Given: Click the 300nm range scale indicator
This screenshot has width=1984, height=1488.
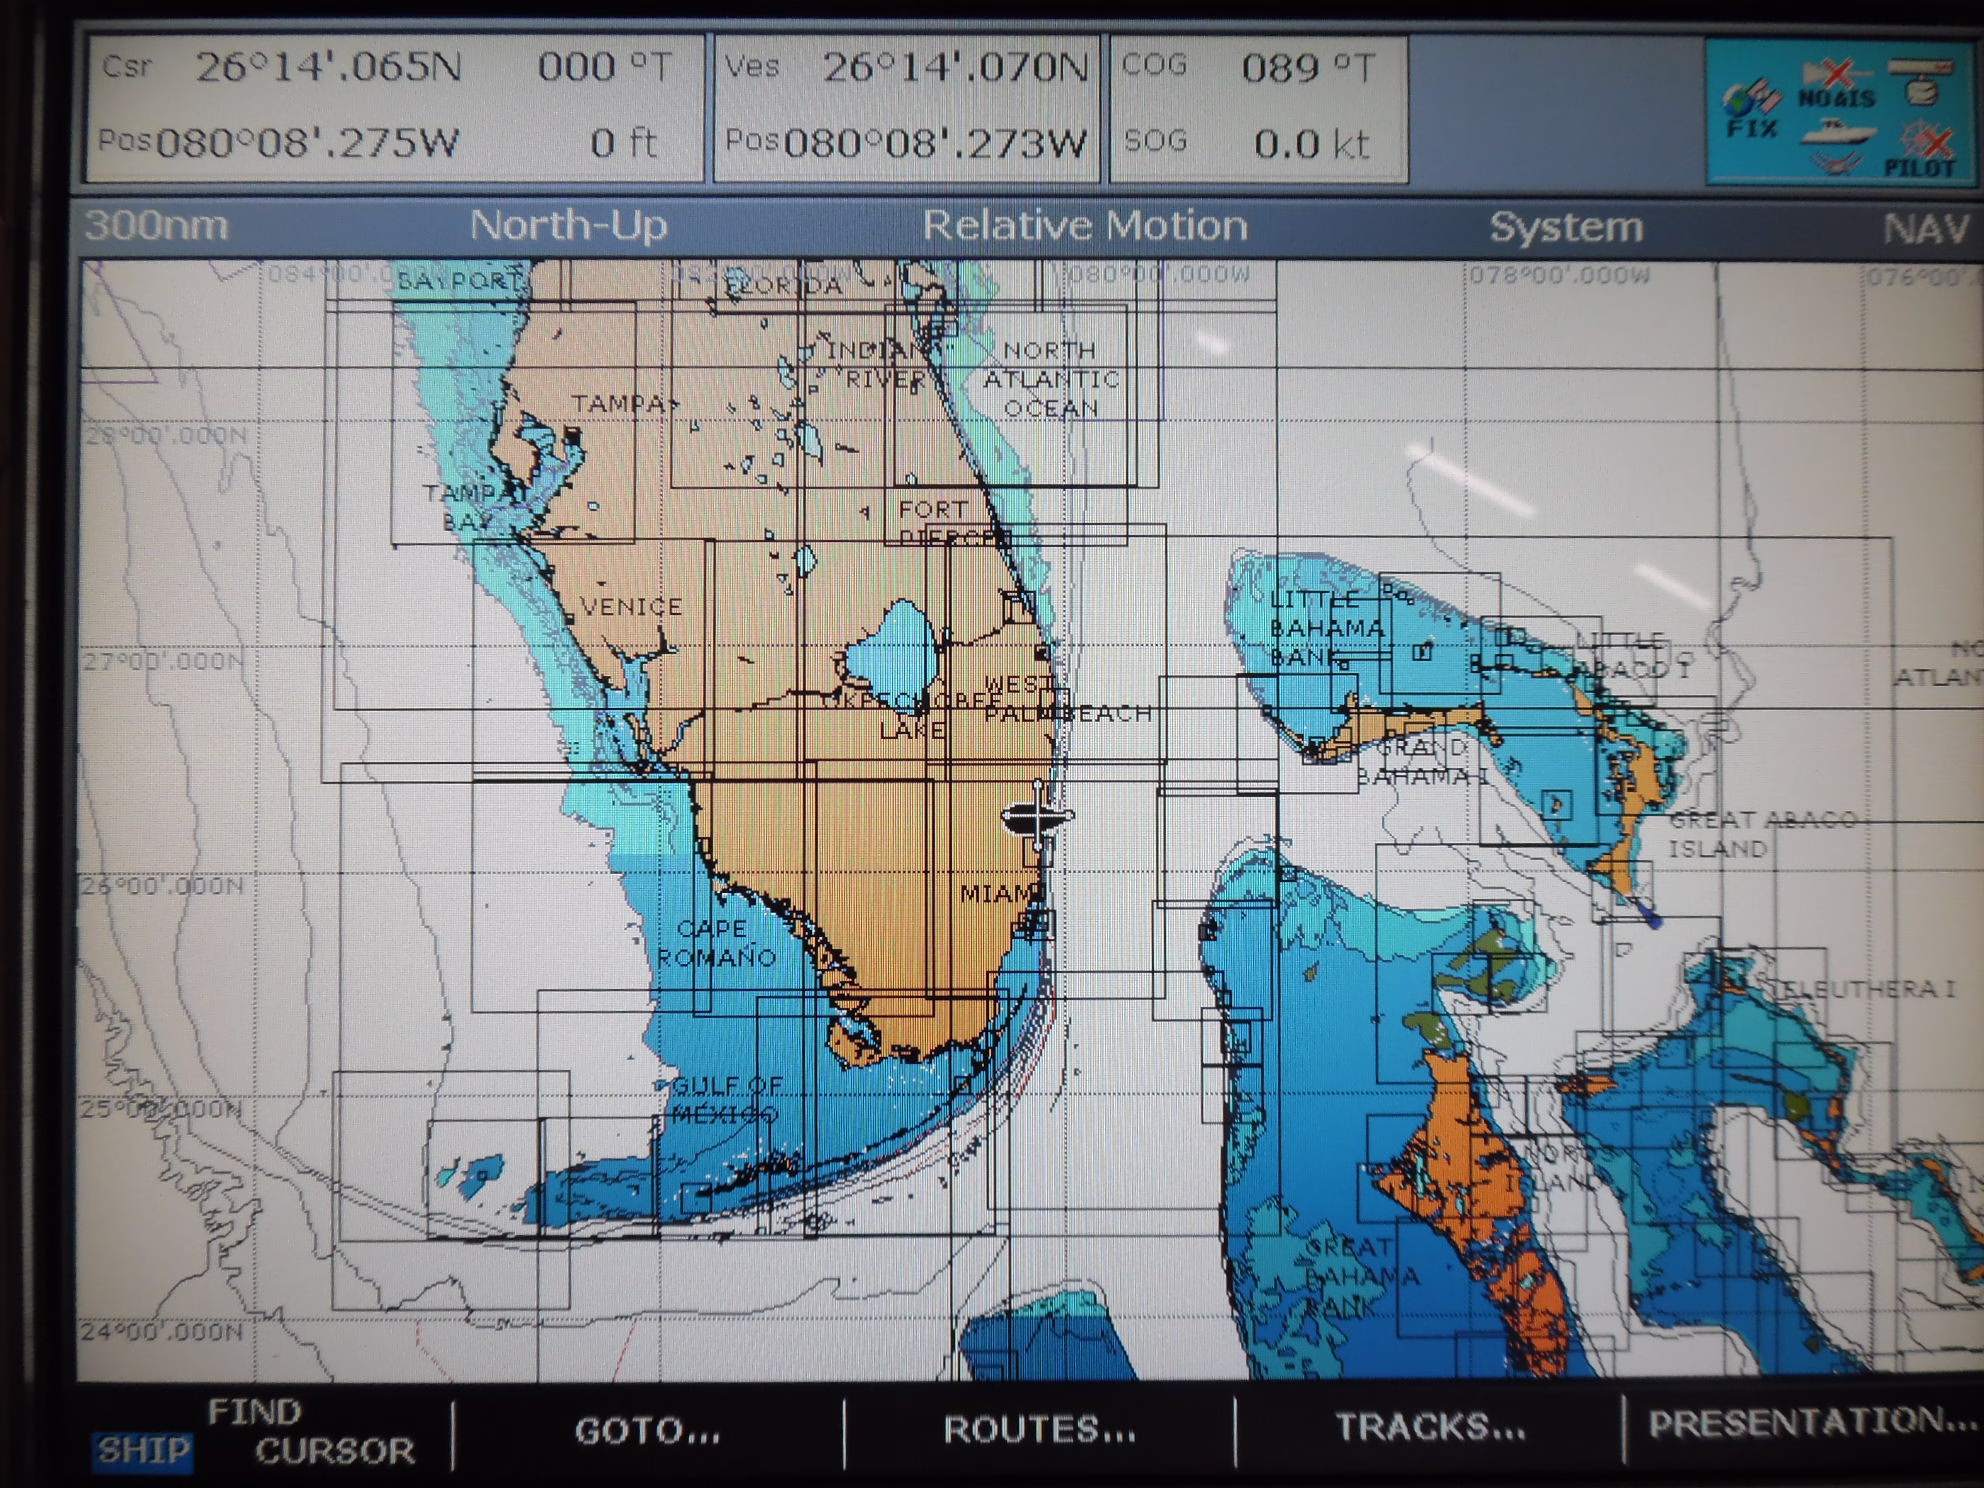Looking at the screenshot, I should [156, 225].
